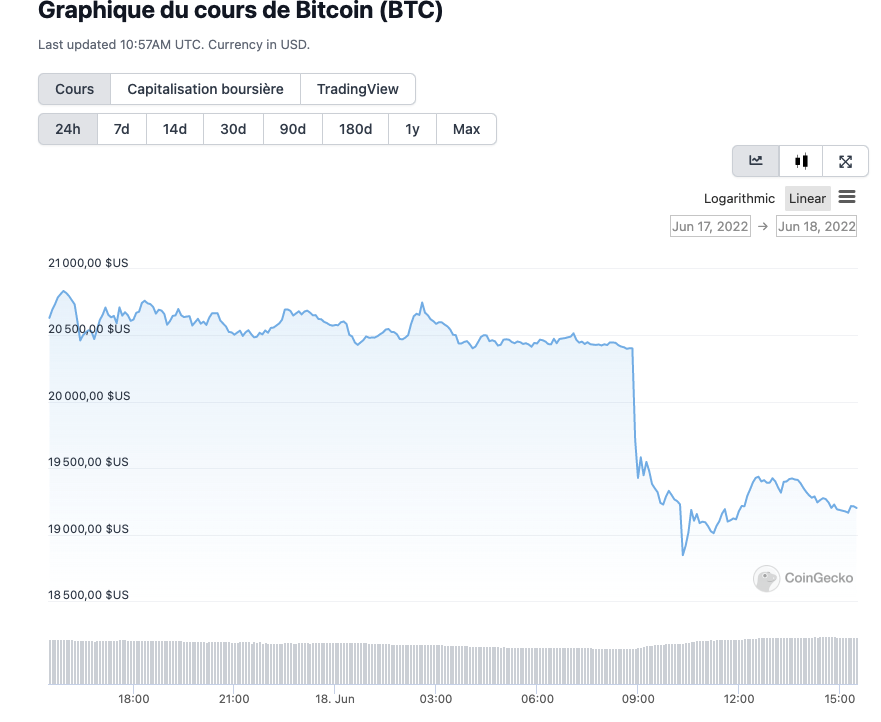The width and height of the screenshot is (881, 722).
Task: Switch to line chart view
Action: (756, 161)
